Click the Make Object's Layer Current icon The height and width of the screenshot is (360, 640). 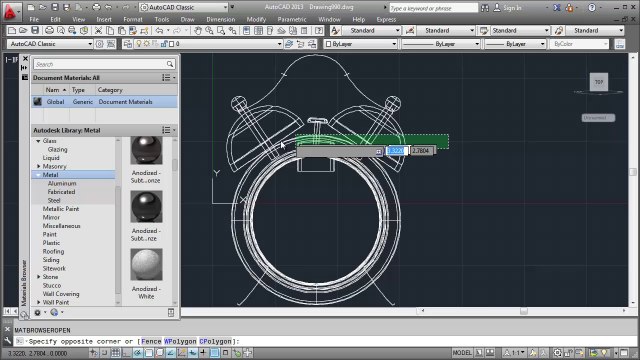tap(289, 44)
